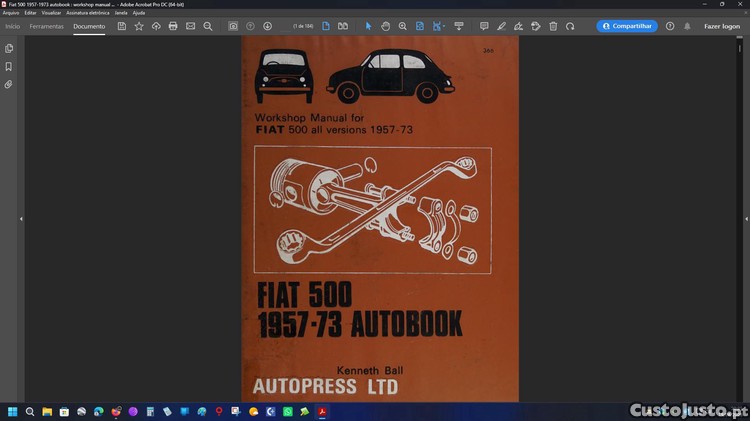
Task: Click Fazer logon sign-in link
Action: 722,26
